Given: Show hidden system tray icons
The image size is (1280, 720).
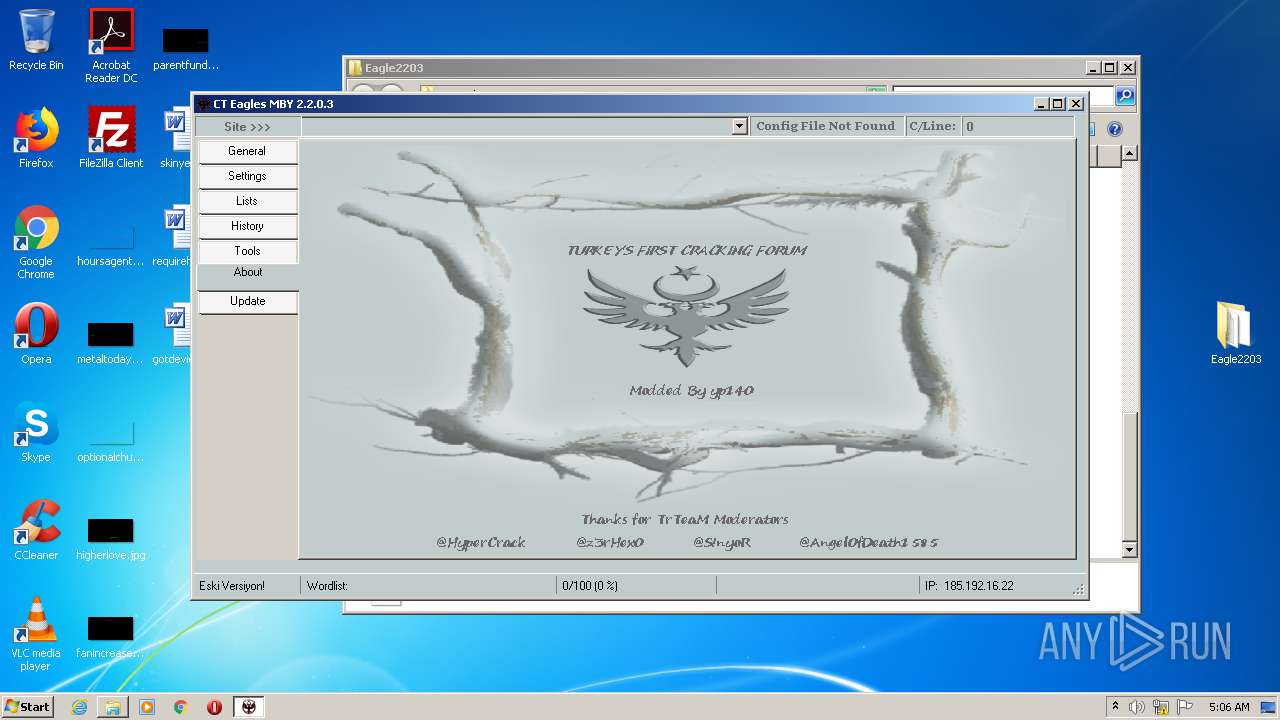Looking at the screenshot, I should point(1115,706).
